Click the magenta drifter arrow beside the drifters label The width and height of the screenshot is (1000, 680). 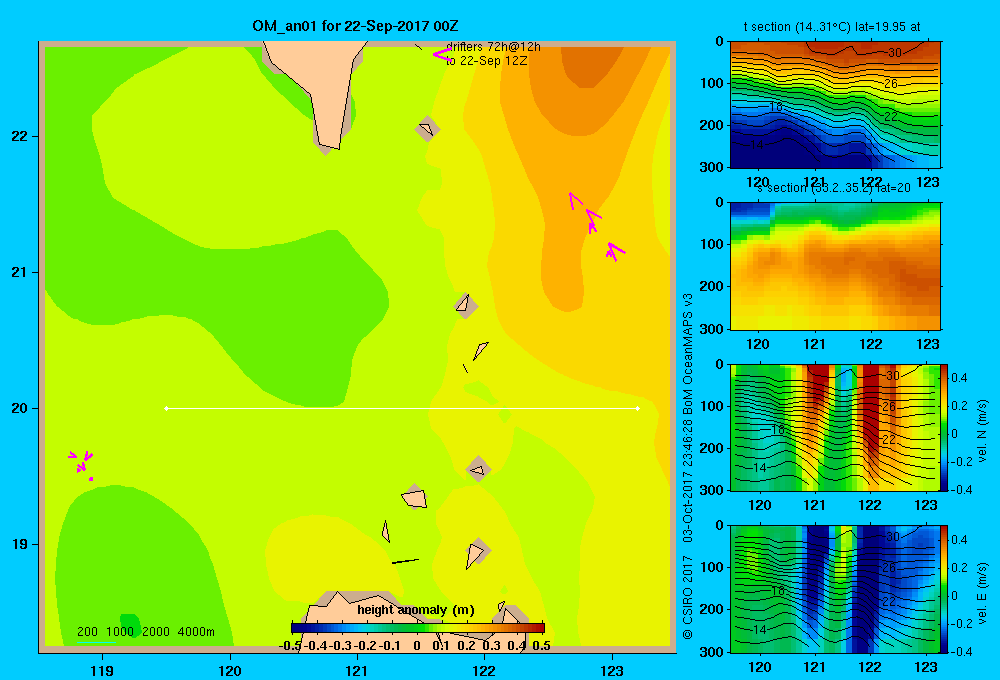[442, 55]
